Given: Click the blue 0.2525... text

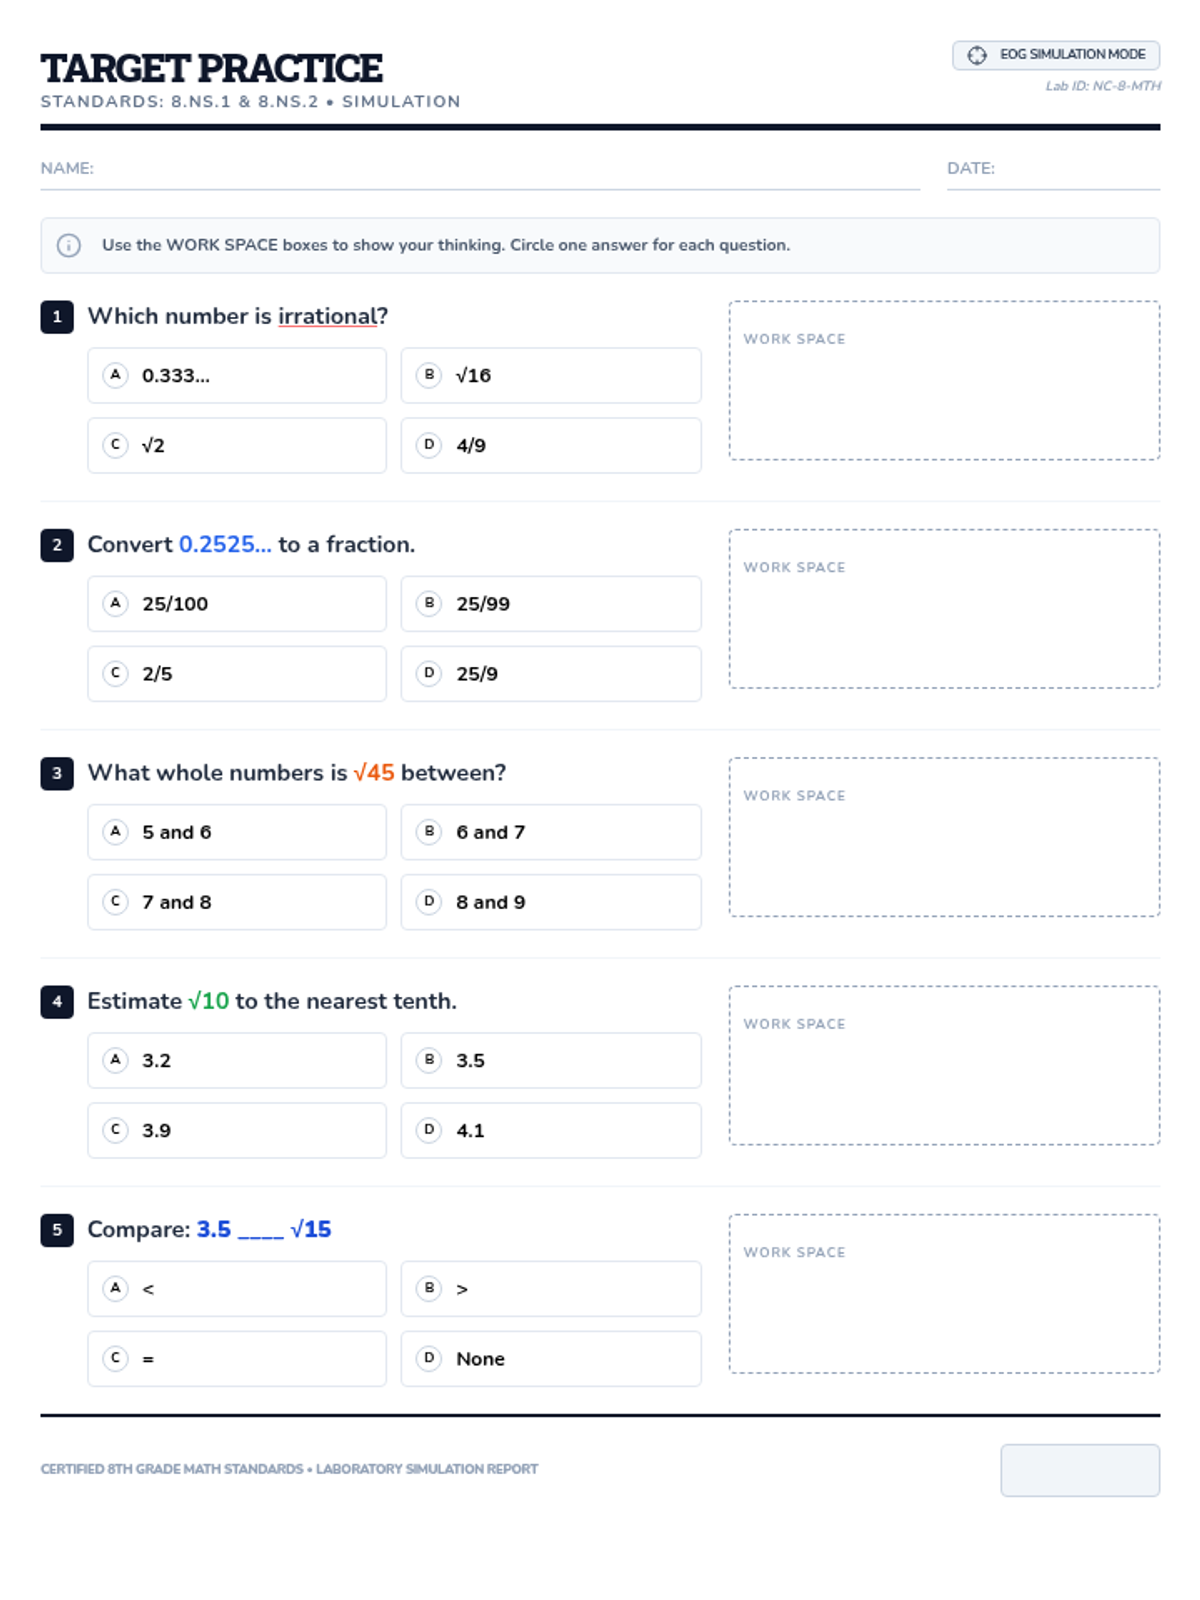Looking at the screenshot, I should [225, 544].
